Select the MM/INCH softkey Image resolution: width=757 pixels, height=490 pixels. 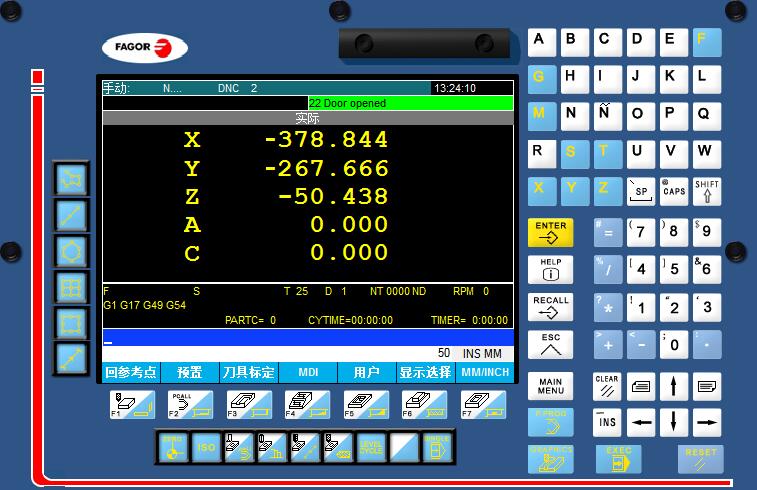point(484,373)
